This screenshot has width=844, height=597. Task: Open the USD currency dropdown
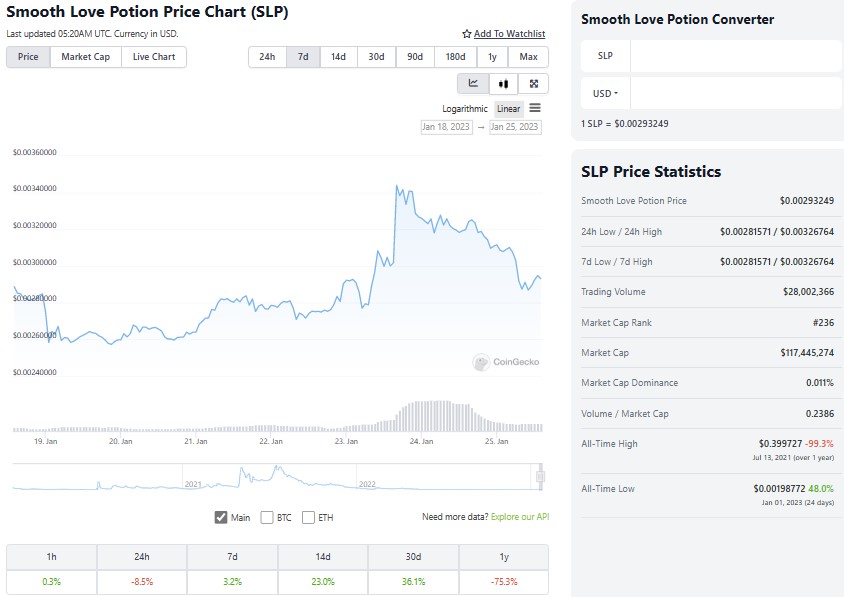pos(605,94)
